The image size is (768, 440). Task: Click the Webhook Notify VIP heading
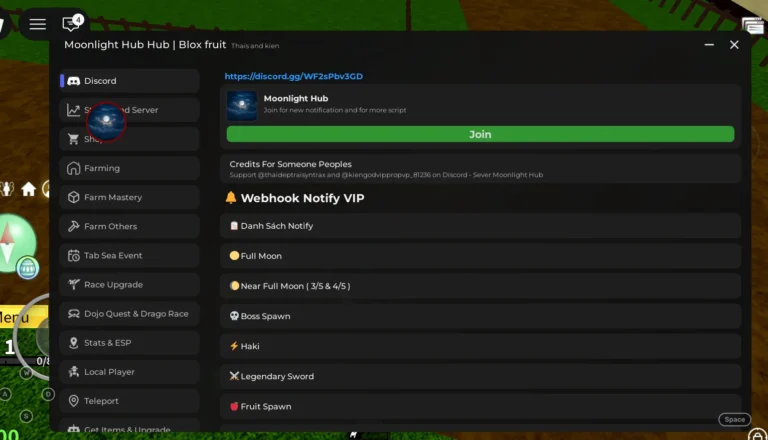click(302, 198)
